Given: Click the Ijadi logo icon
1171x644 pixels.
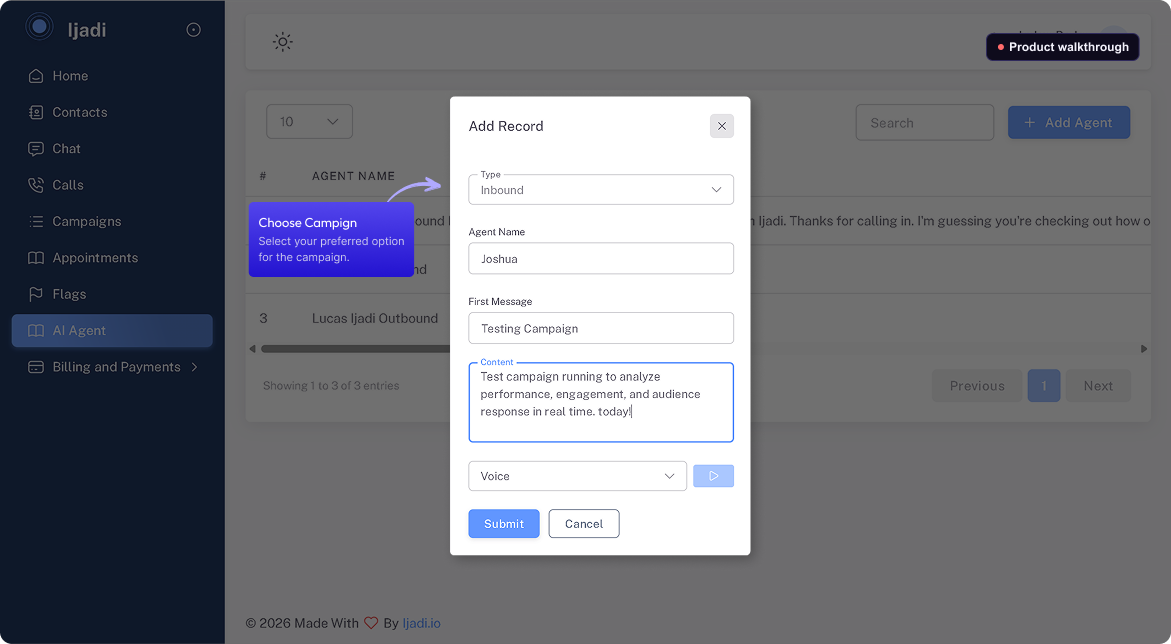Looking at the screenshot, I should pos(40,28).
